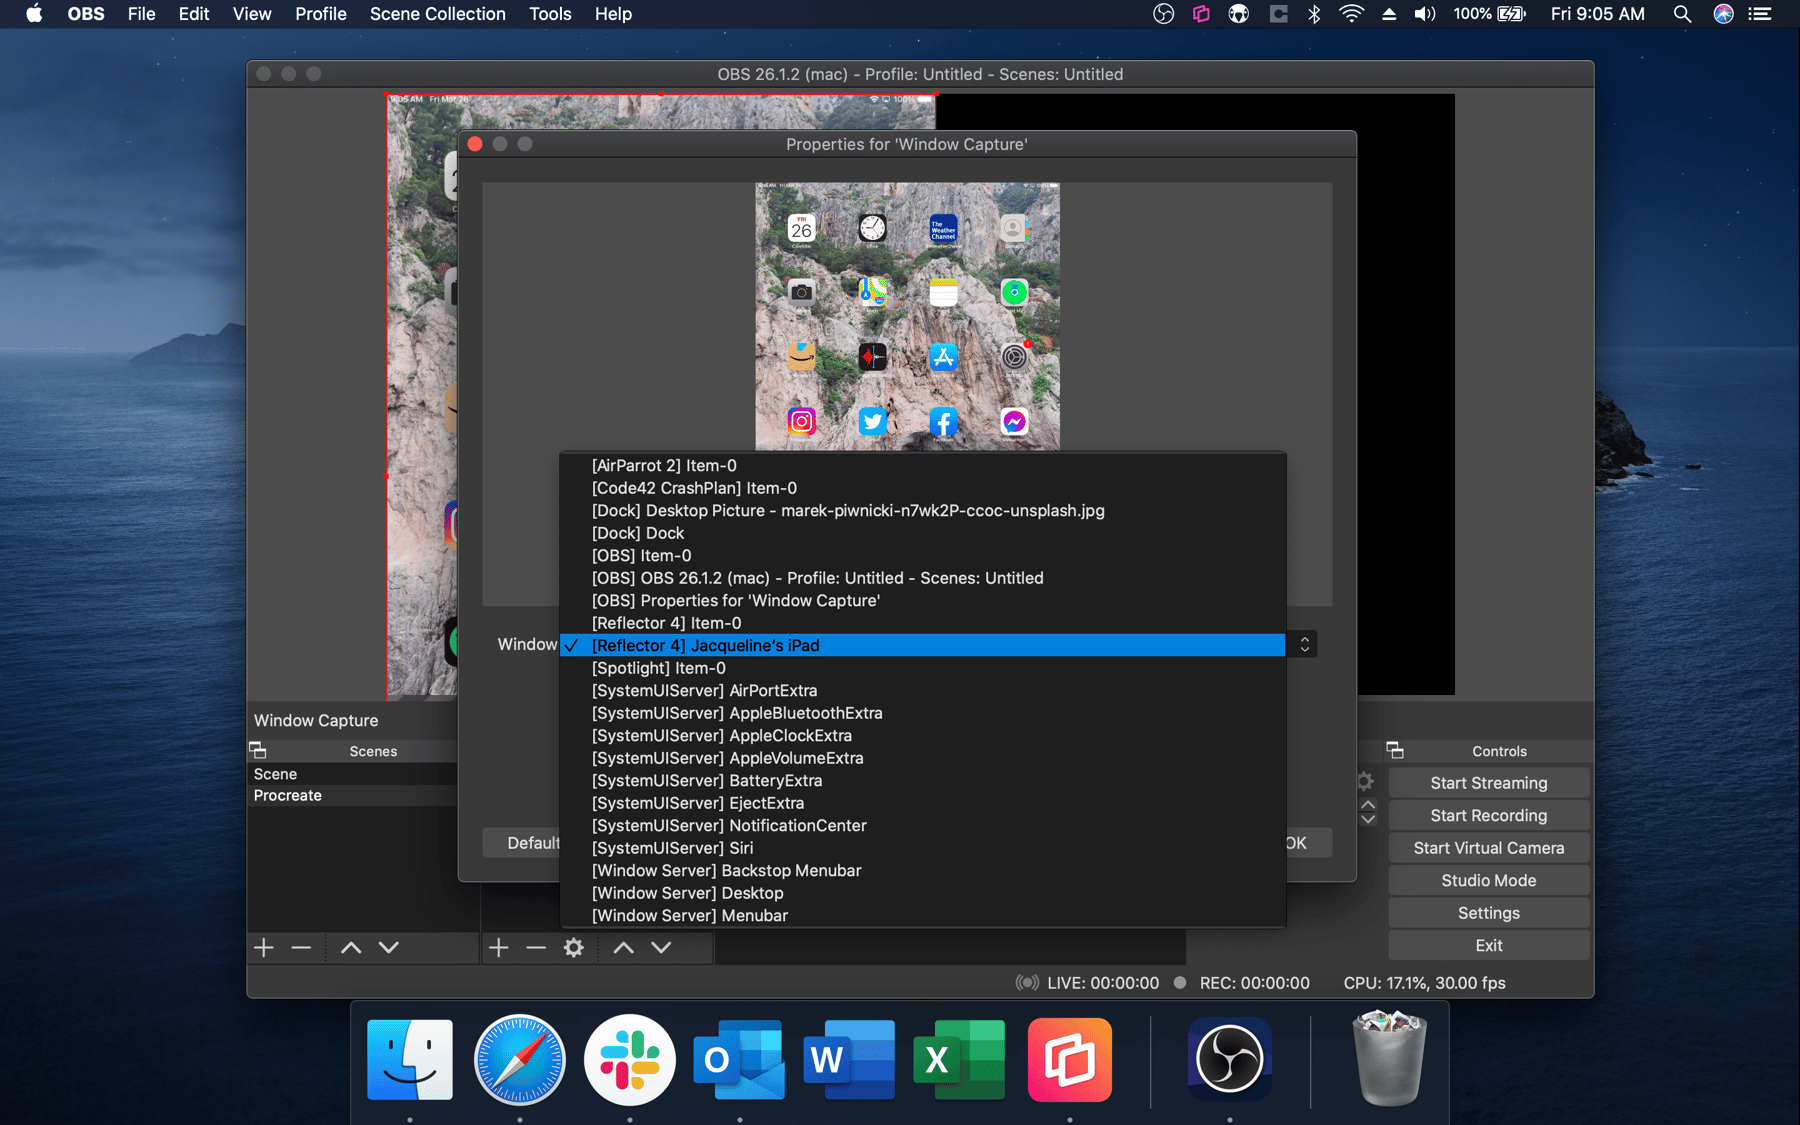This screenshot has width=1800, height=1125.
Task: Move the selected source up with the arrow icon
Action: click(x=623, y=947)
